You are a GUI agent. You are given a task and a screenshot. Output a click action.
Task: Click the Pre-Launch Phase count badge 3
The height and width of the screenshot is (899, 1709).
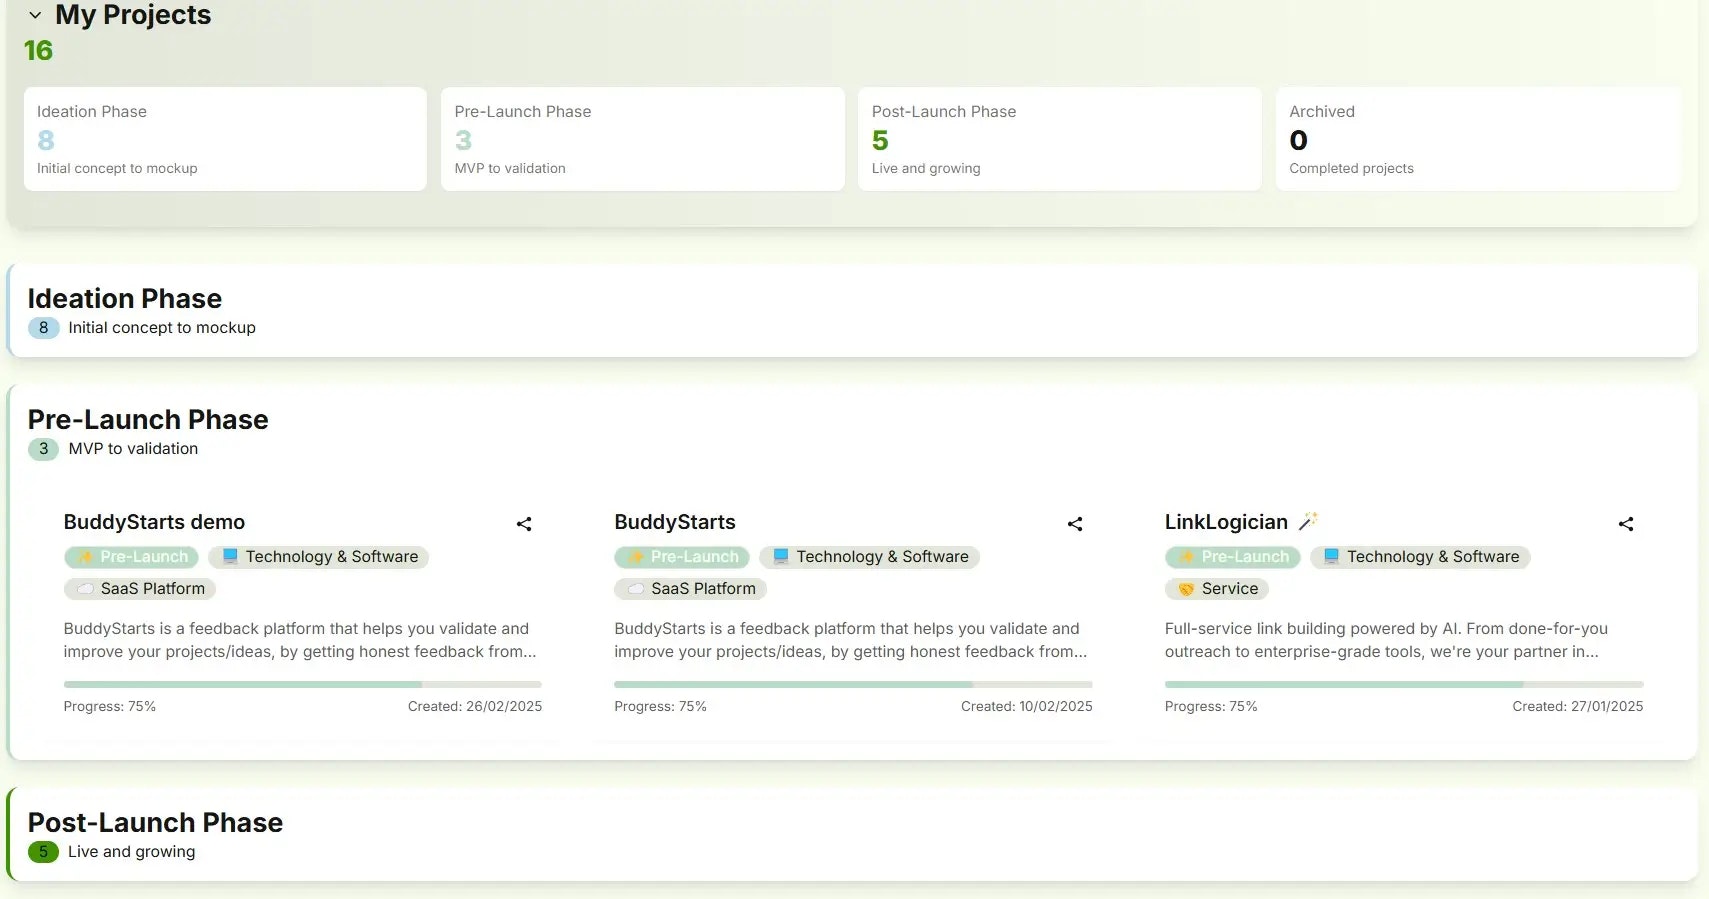(x=43, y=449)
